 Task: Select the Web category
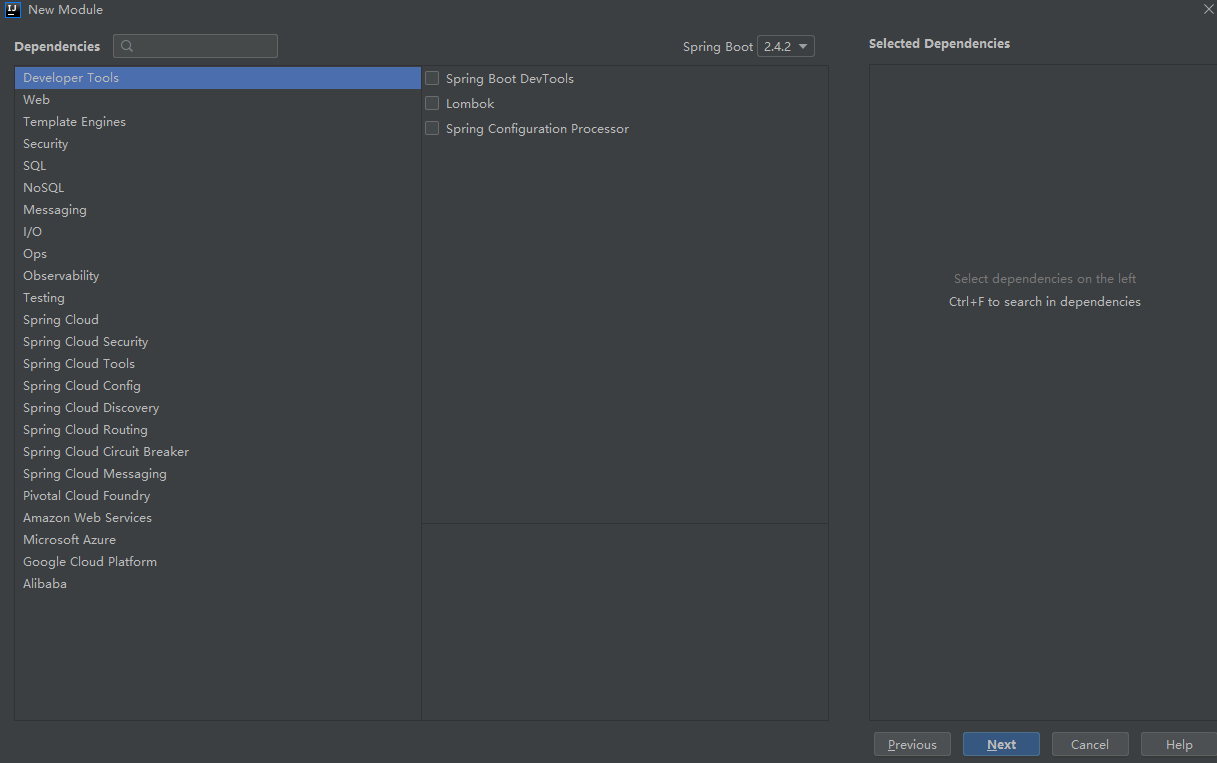point(218,100)
